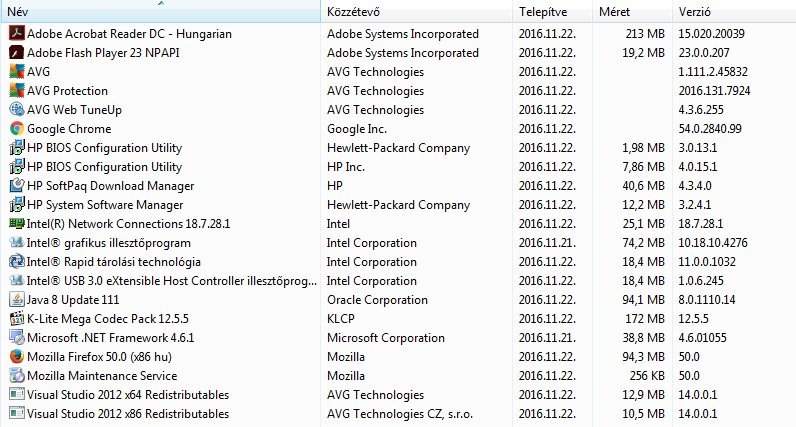
Task: Click the Adobe Flash Player icon
Action: tap(16, 52)
